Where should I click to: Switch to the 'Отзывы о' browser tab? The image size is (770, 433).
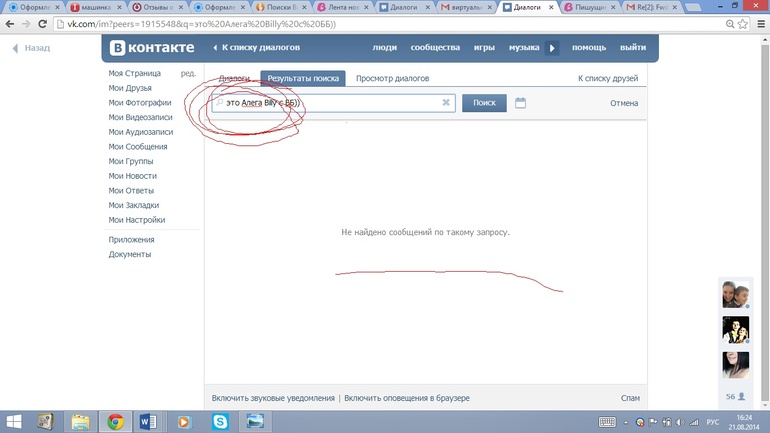(x=157, y=7)
